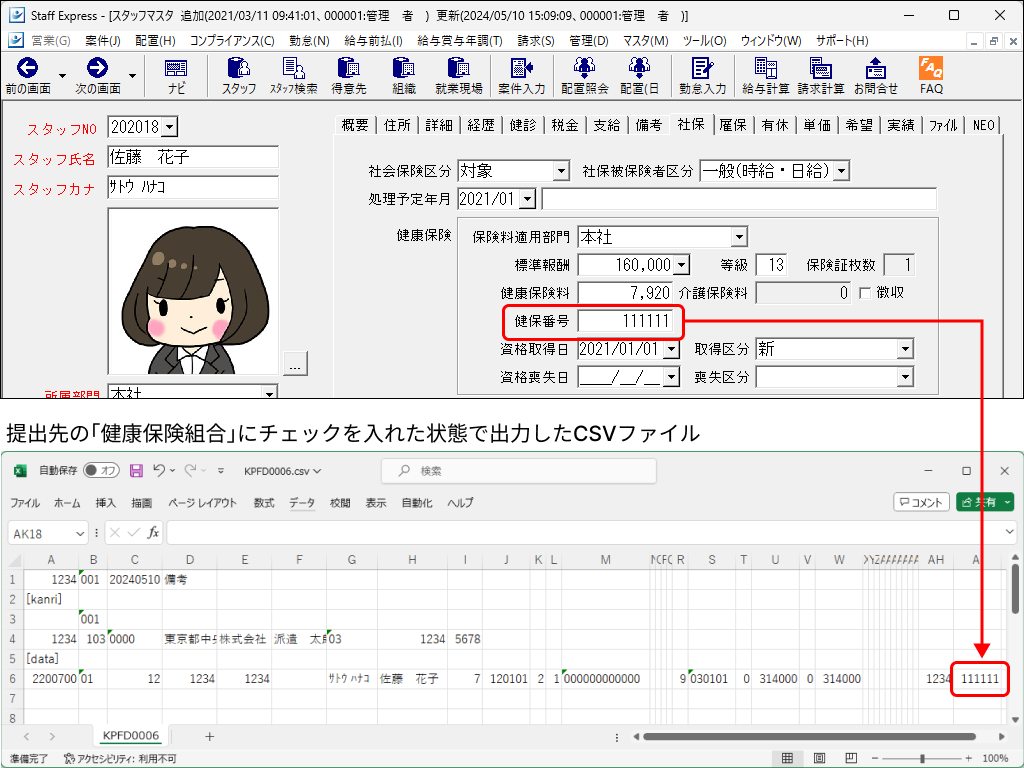Expand the Excel Name Box dropdown

[x=80, y=534]
